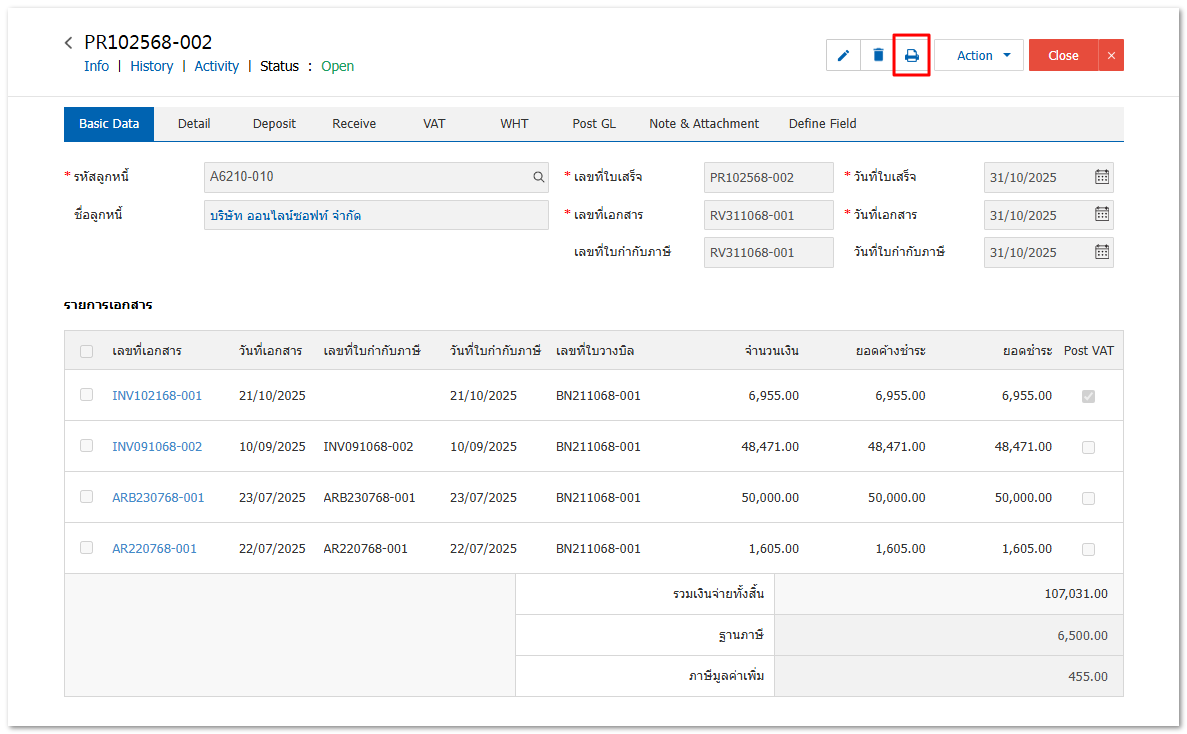This screenshot has height=734, width=1187.
Task: Click the printer icon to print receipt
Action: [912, 55]
